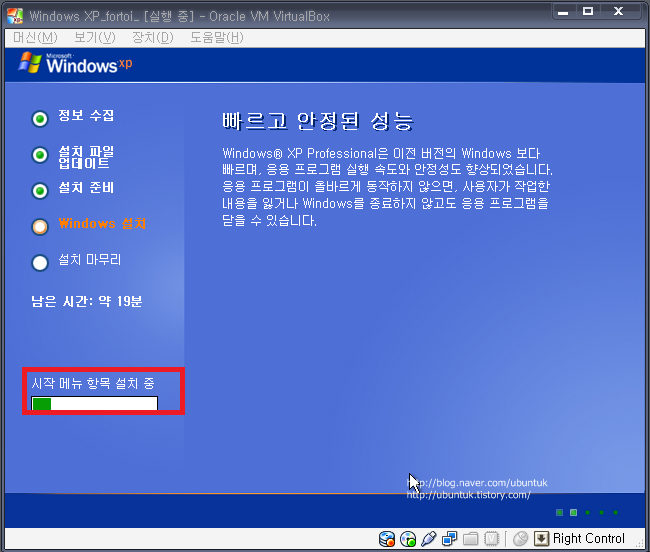This screenshot has height=552, width=650.
Task: Open the 장치(D) menu
Action: click(153, 38)
